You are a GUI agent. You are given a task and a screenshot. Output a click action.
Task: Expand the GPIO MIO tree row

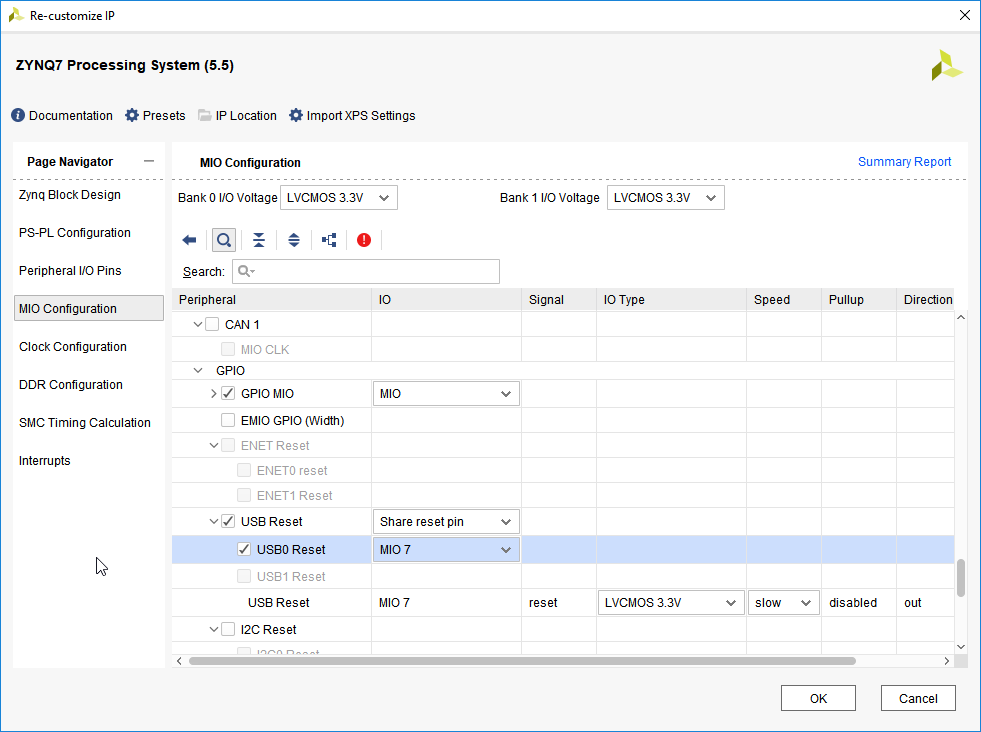point(213,394)
